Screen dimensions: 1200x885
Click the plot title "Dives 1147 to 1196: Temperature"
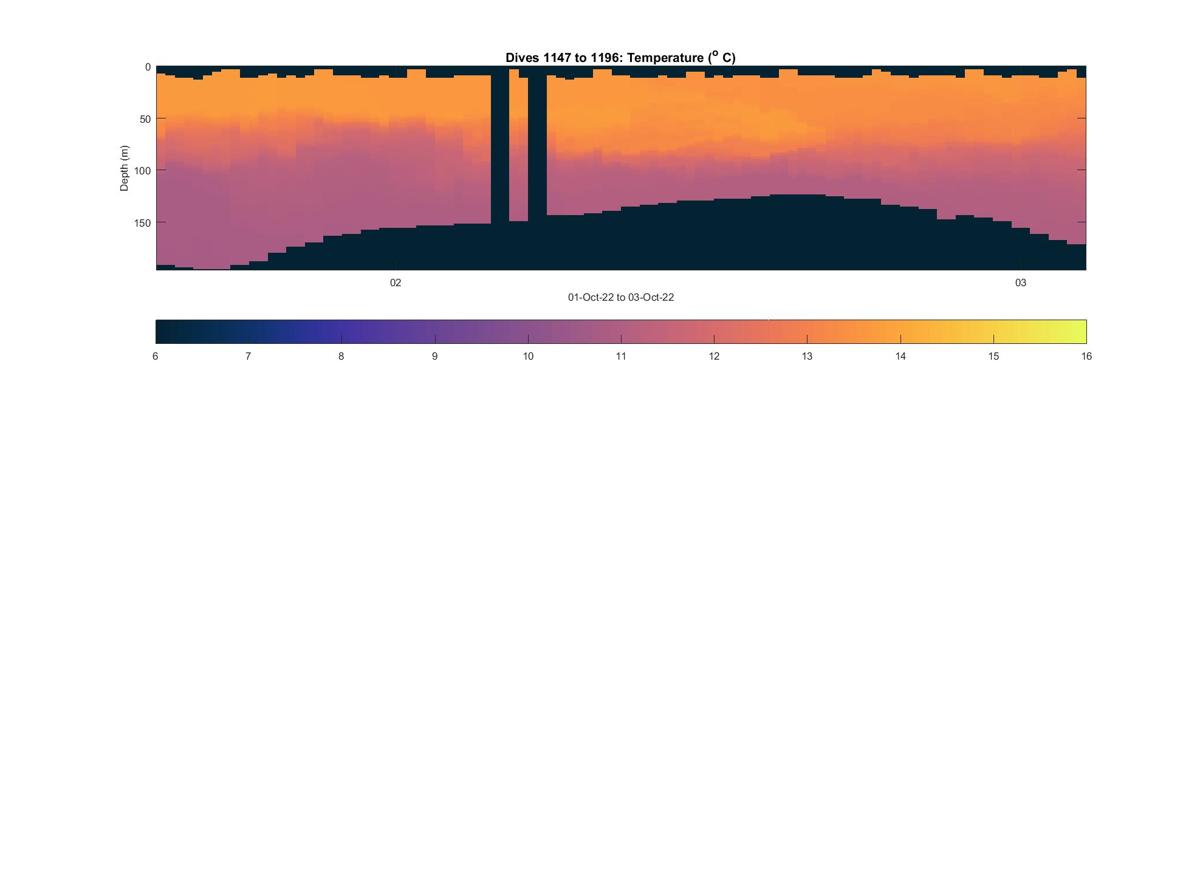pos(620,57)
